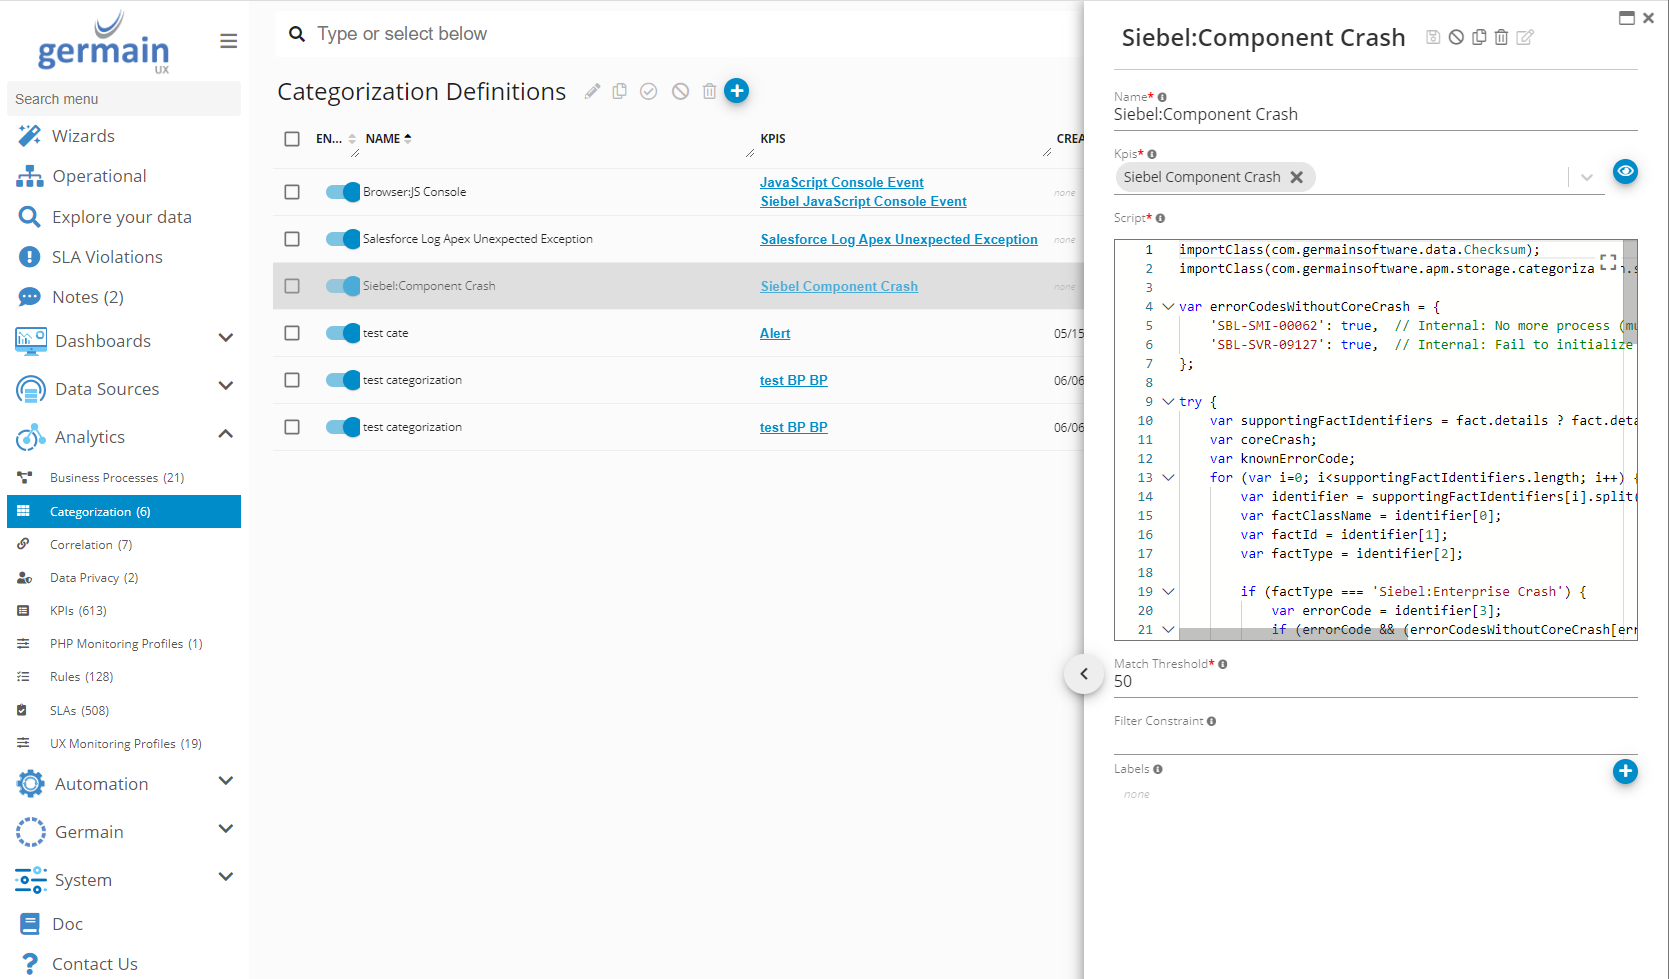Tick the select-all checkbox in table header
Viewport: 1669px width, 979px height.
[x=292, y=139]
